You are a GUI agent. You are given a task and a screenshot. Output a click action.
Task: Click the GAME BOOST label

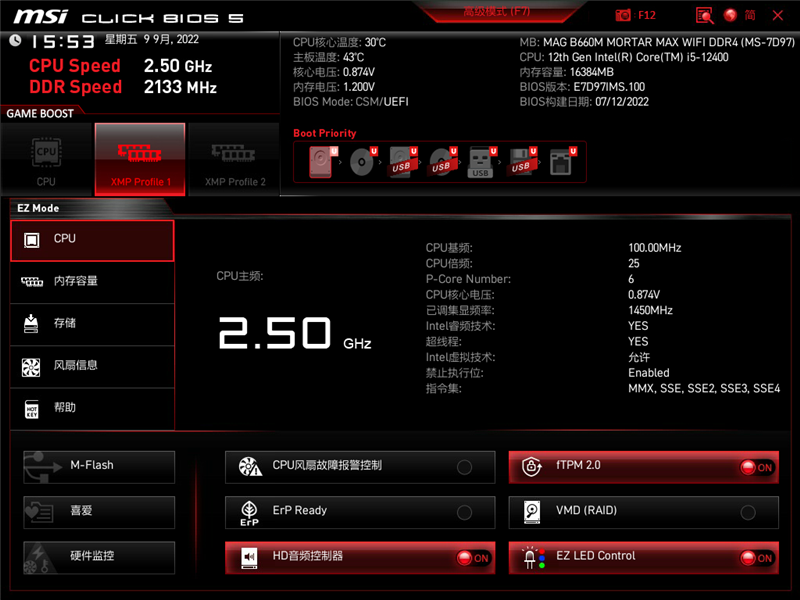pos(40,113)
